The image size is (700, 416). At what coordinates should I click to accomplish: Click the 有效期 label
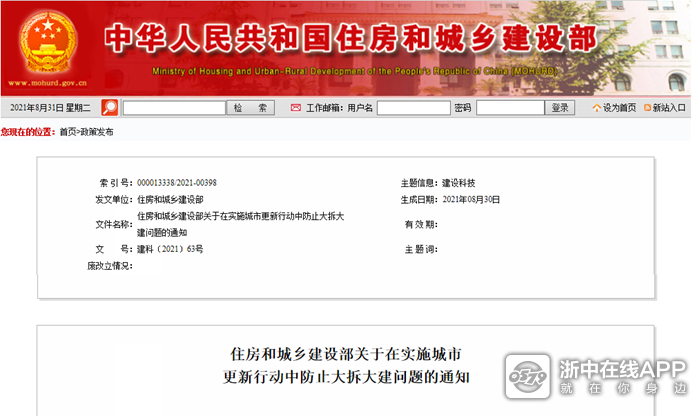tap(421, 225)
